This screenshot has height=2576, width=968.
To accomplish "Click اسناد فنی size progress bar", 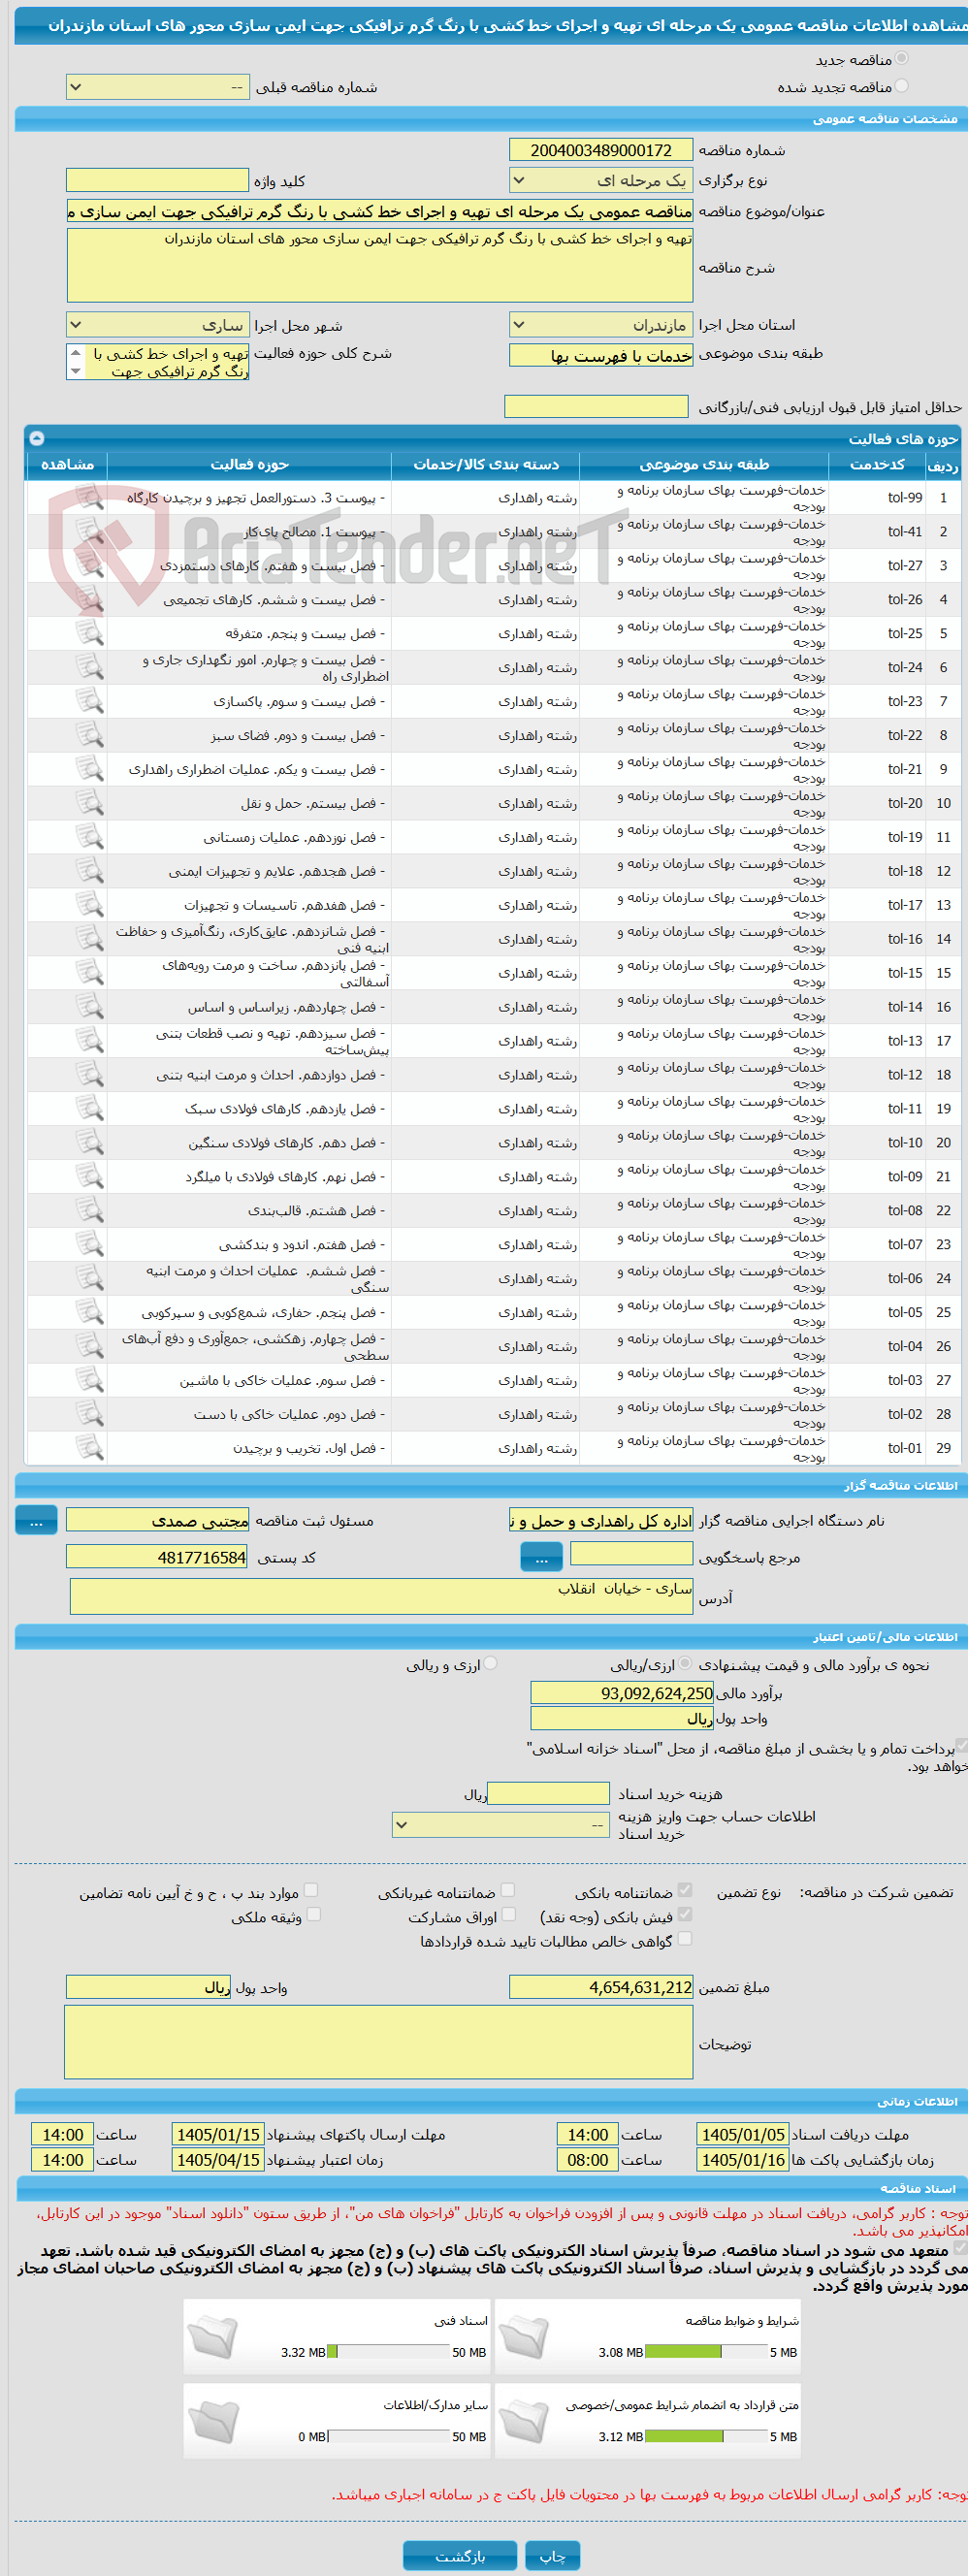I will (388, 2352).
